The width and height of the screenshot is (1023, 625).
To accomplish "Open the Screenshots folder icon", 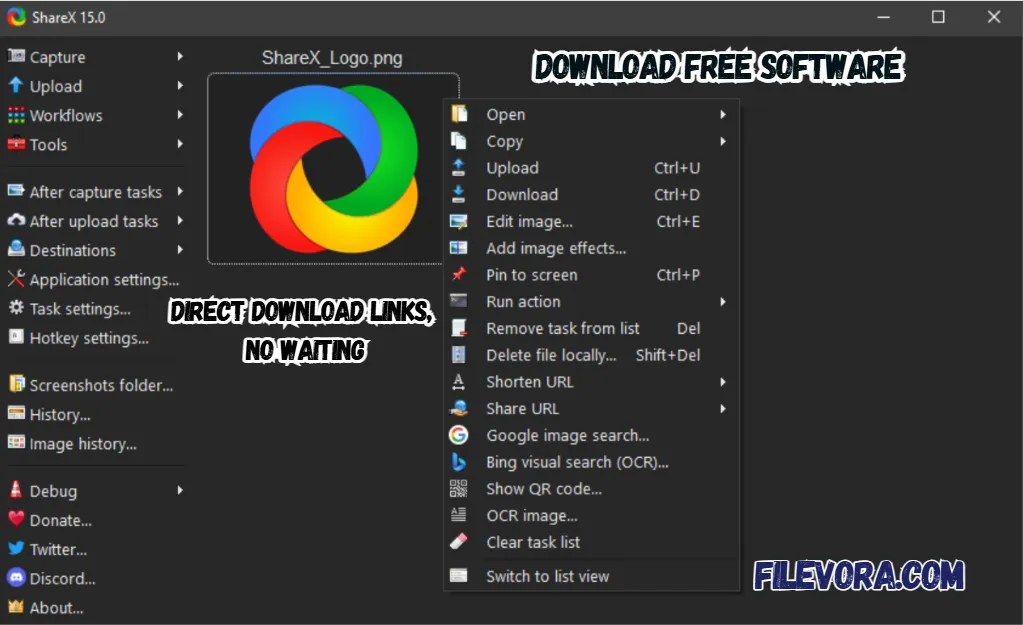I will point(15,385).
